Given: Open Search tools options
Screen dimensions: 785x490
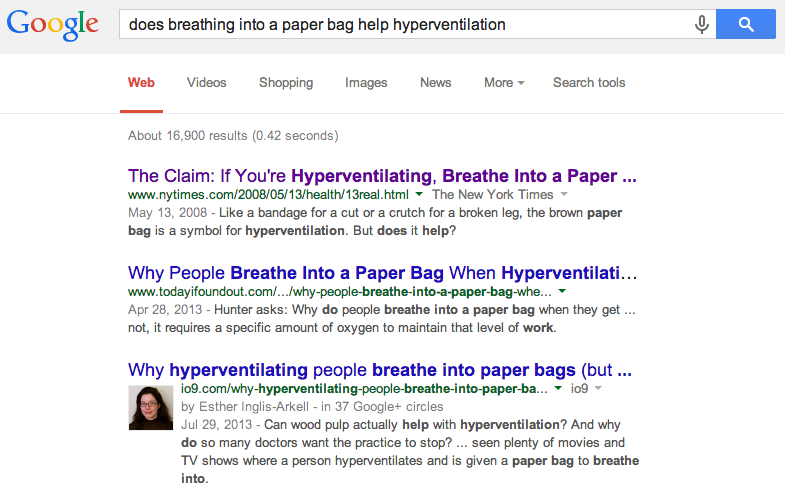Looking at the screenshot, I should tap(589, 83).
